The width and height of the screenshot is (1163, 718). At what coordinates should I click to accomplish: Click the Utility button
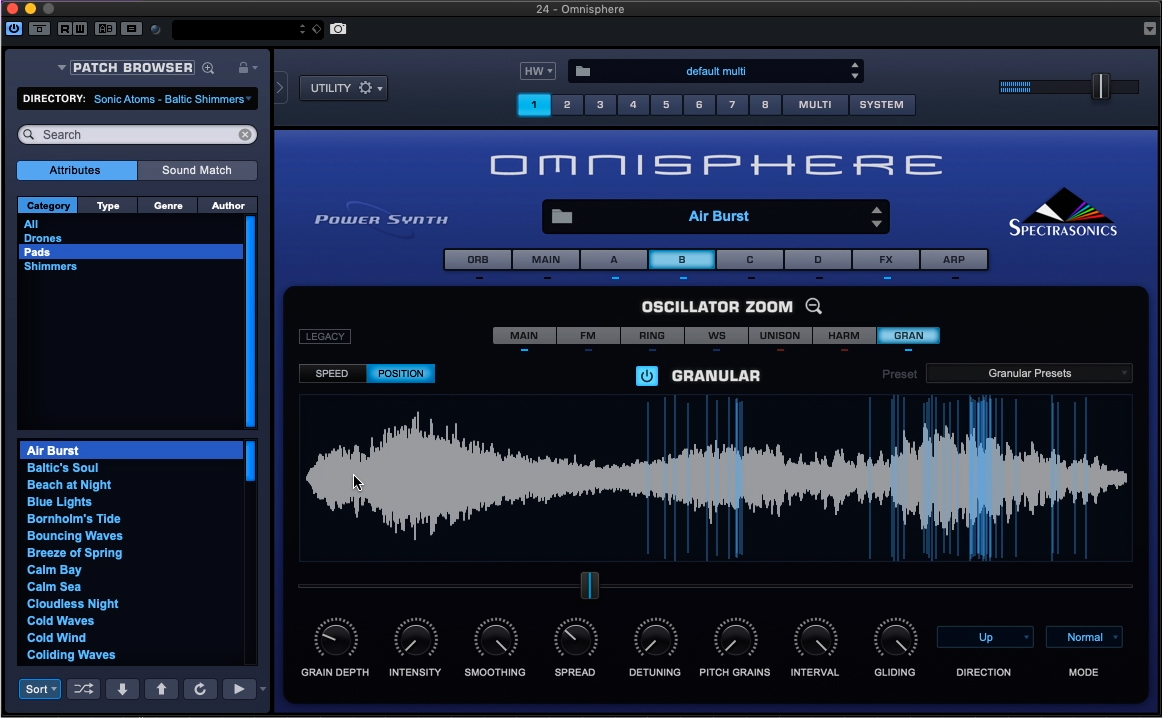tap(343, 88)
